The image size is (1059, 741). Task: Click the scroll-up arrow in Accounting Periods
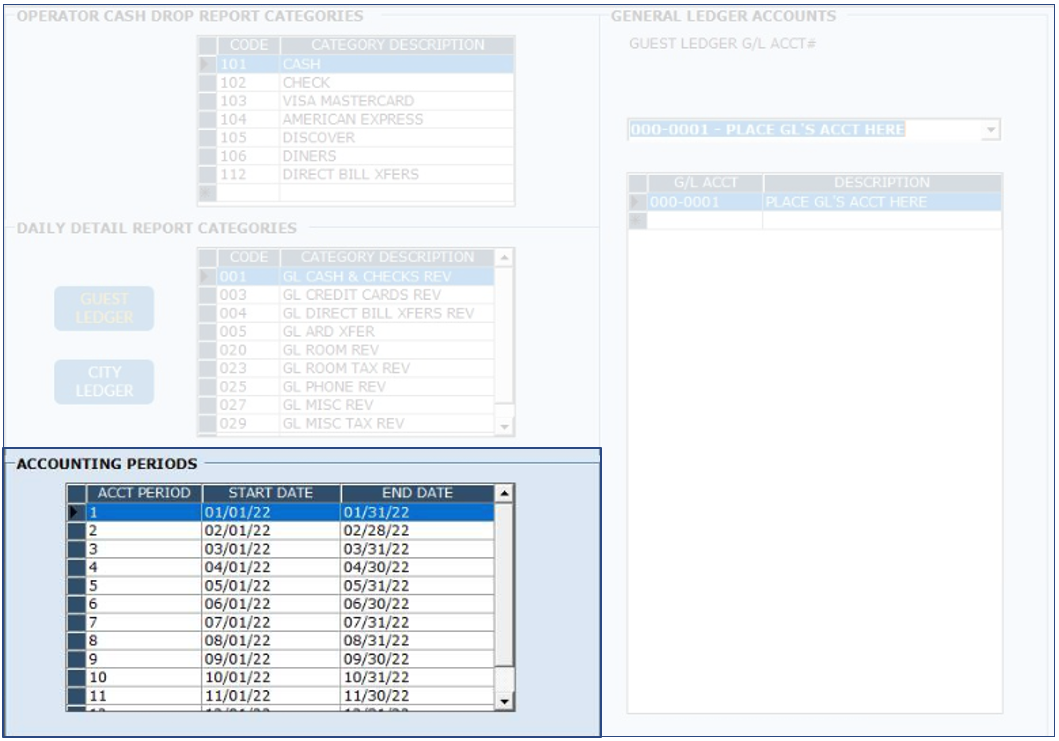point(504,493)
